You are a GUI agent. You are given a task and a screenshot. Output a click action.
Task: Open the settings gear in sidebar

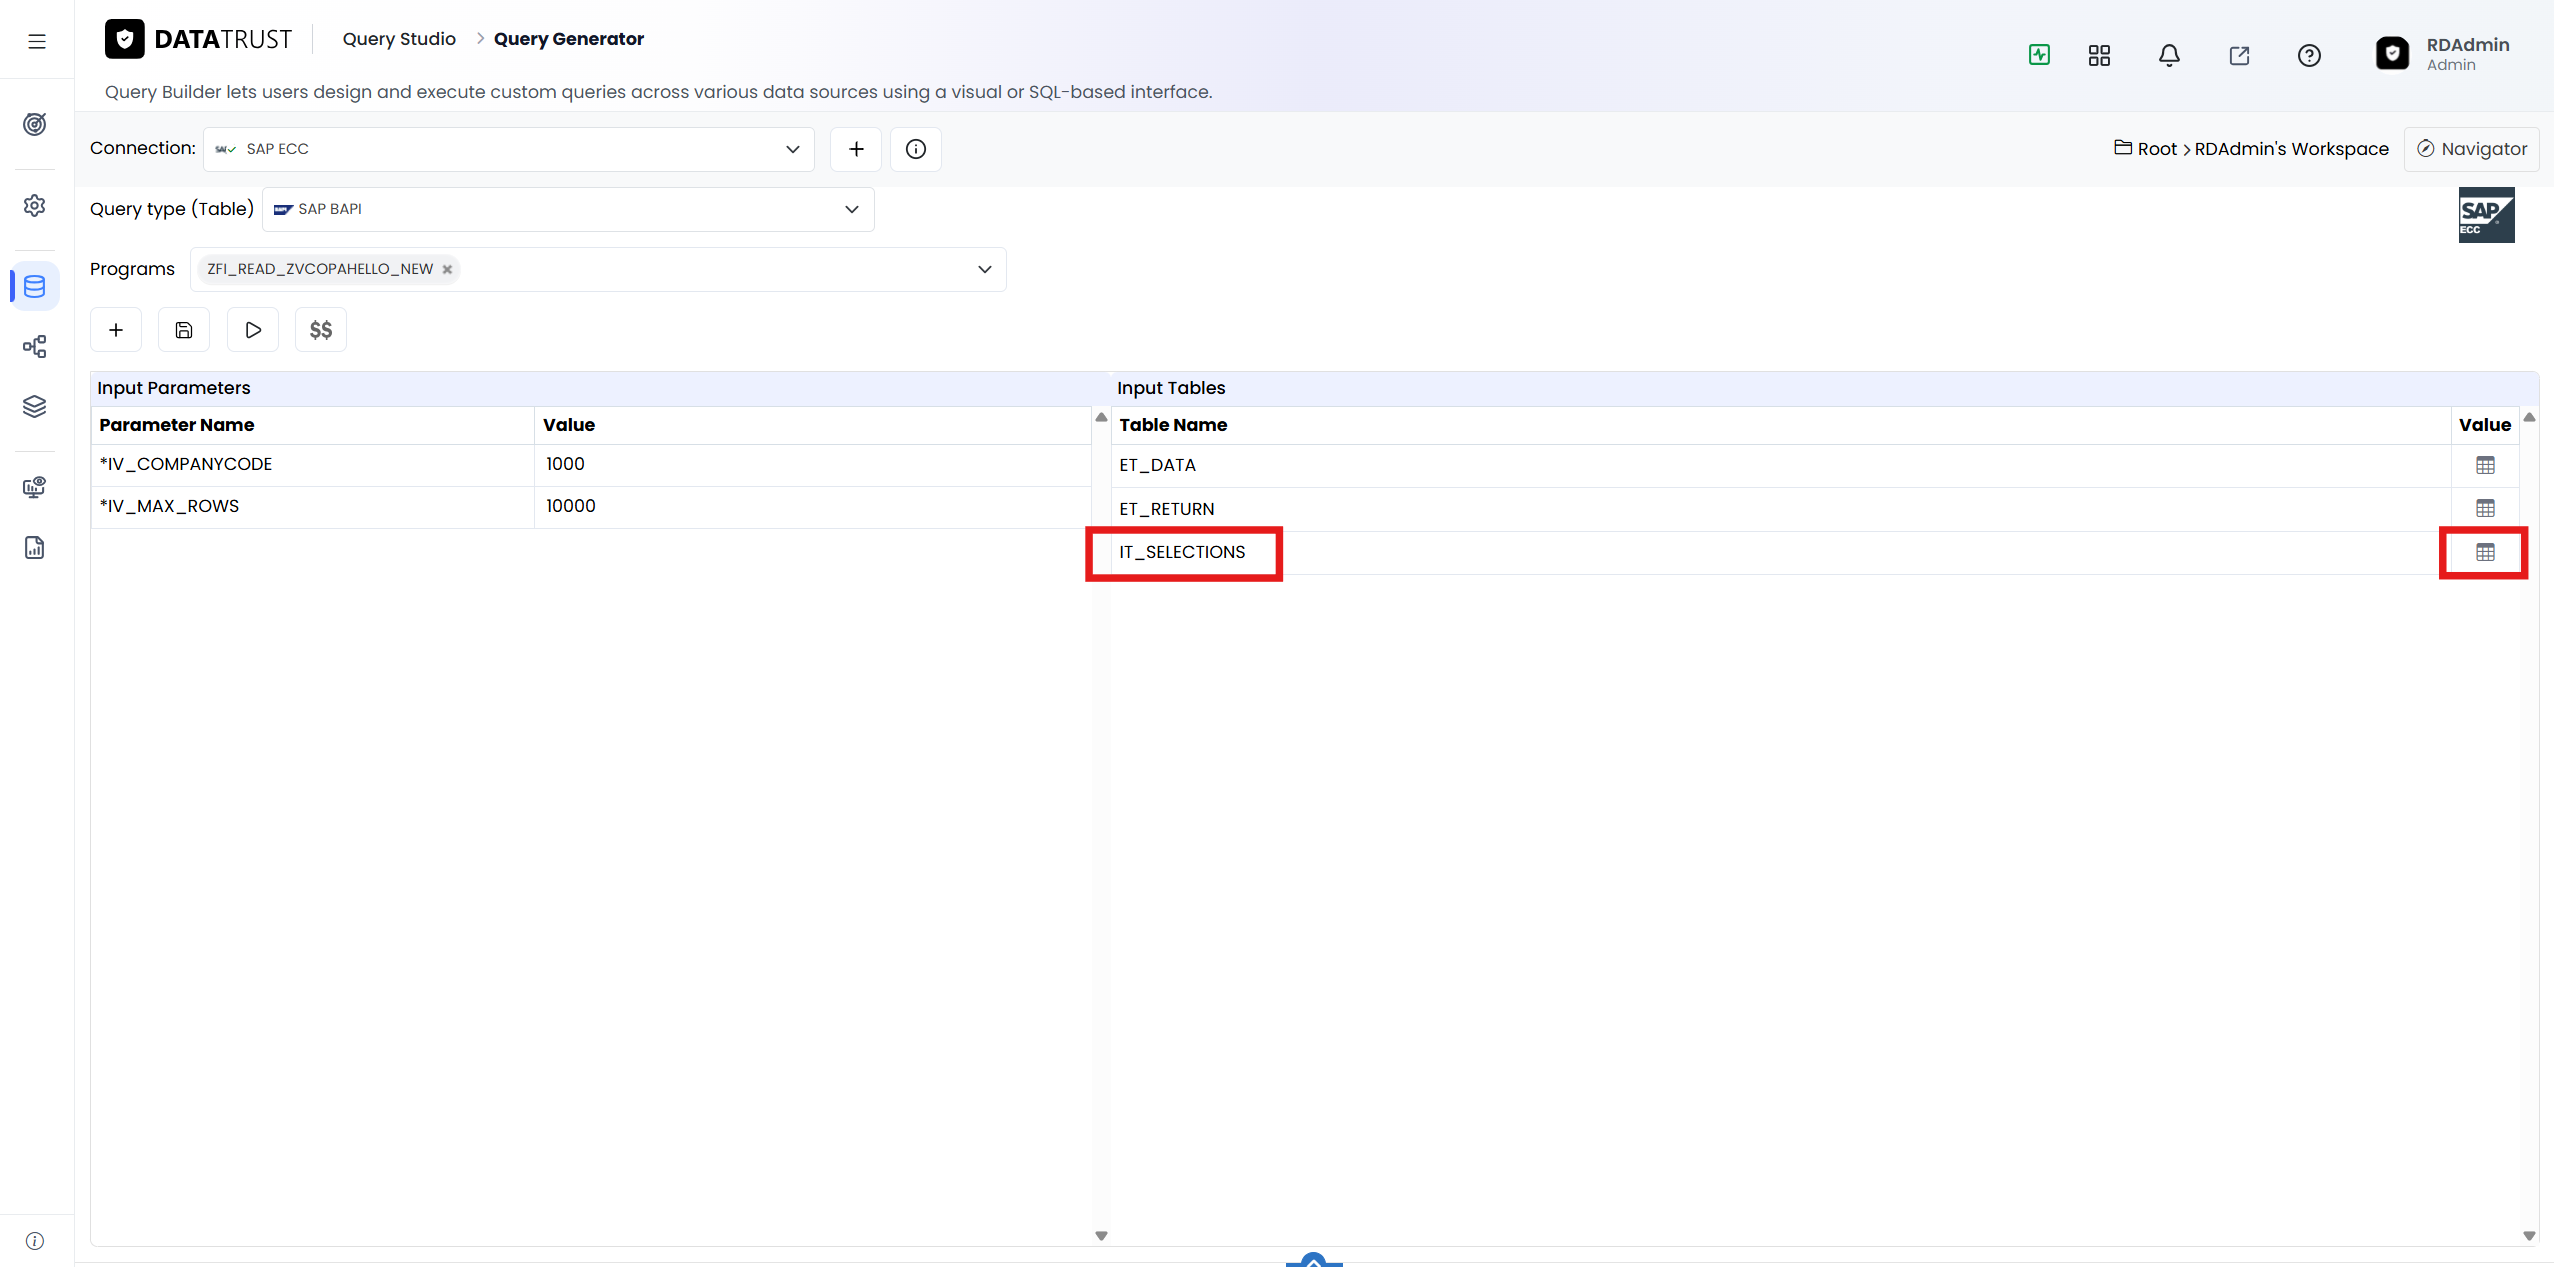(x=35, y=205)
